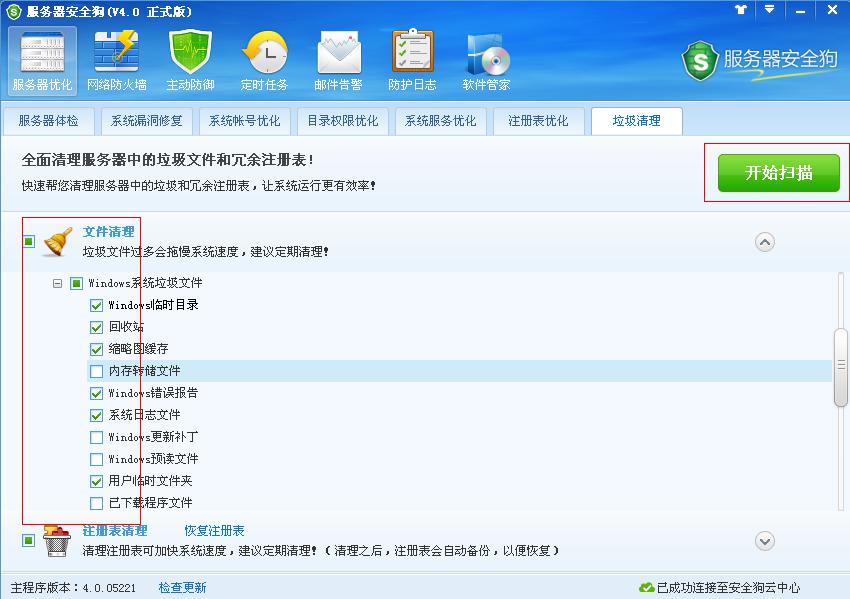Image resolution: width=850 pixels, height=599 pixels.
Task: Expand the 注册表清理 section chevron
Action: (x=765, y=541)
